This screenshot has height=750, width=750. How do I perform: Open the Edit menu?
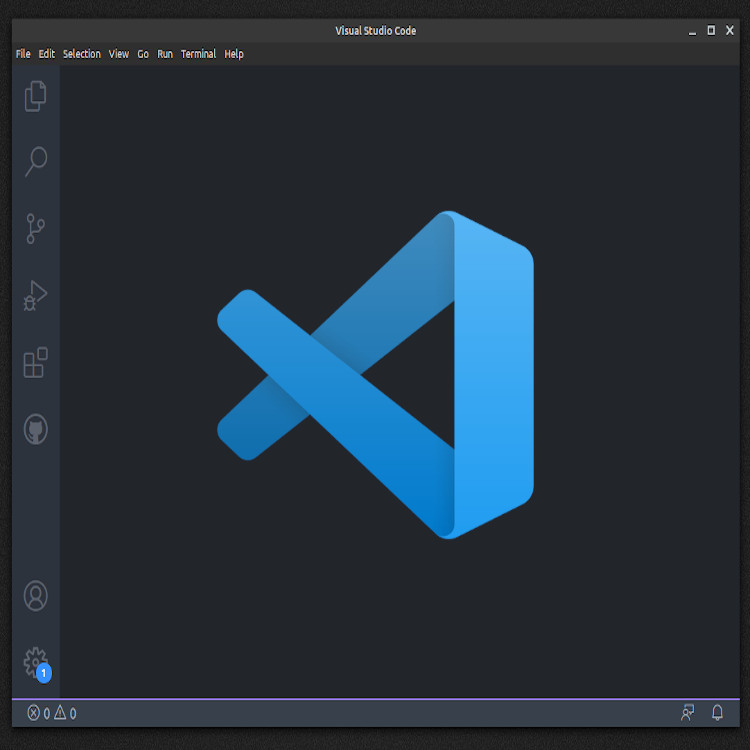(x=47, y=54)
